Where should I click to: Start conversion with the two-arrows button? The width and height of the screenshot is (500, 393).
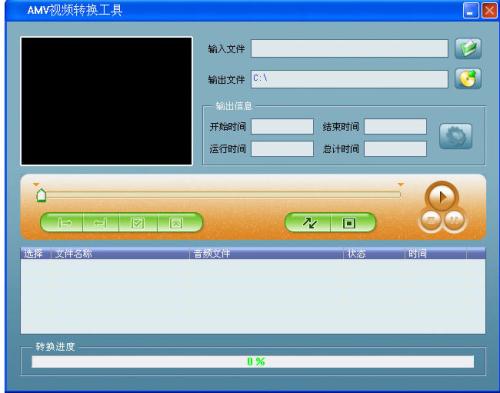point(309,223)
